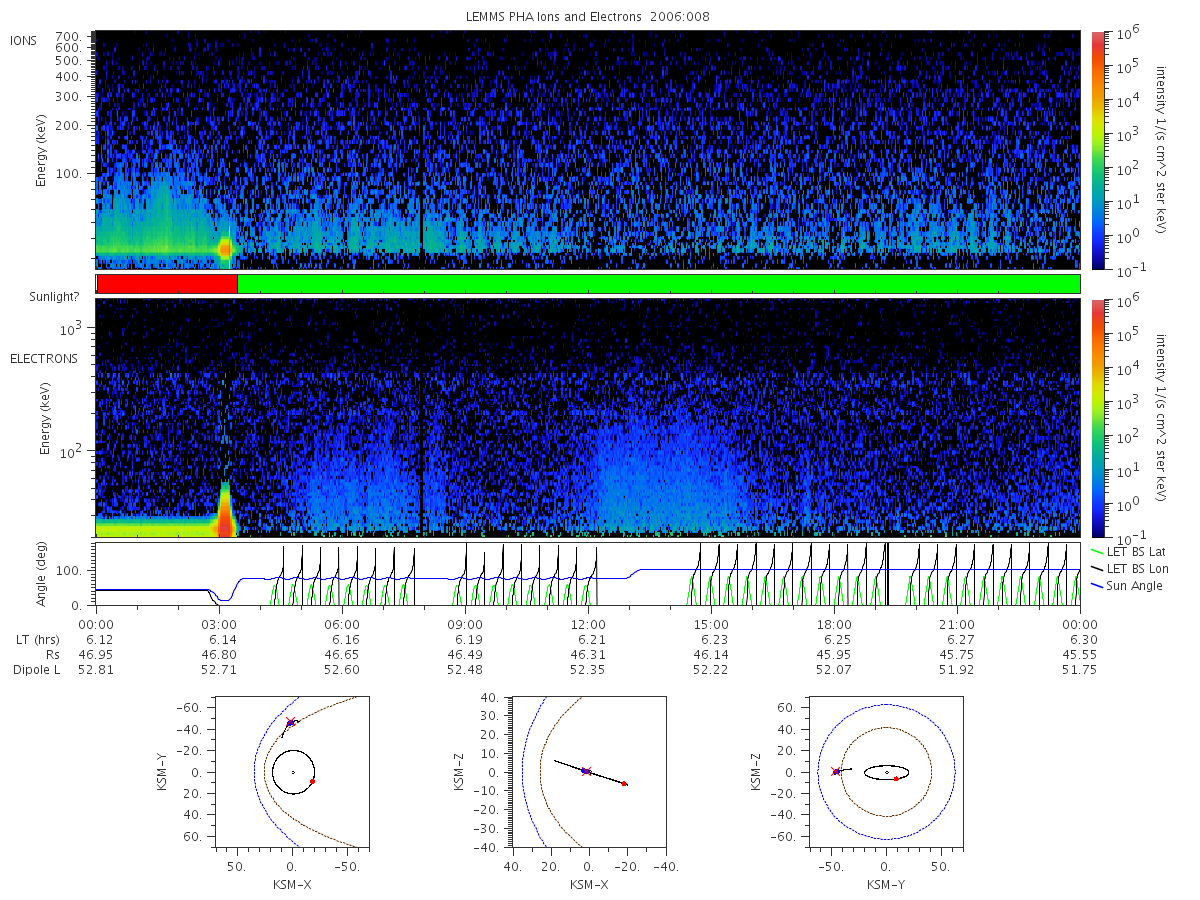1200x900 pixels.
Task: Select the LET BS Lon legend entry
Action: click(x=1128, y=568)
